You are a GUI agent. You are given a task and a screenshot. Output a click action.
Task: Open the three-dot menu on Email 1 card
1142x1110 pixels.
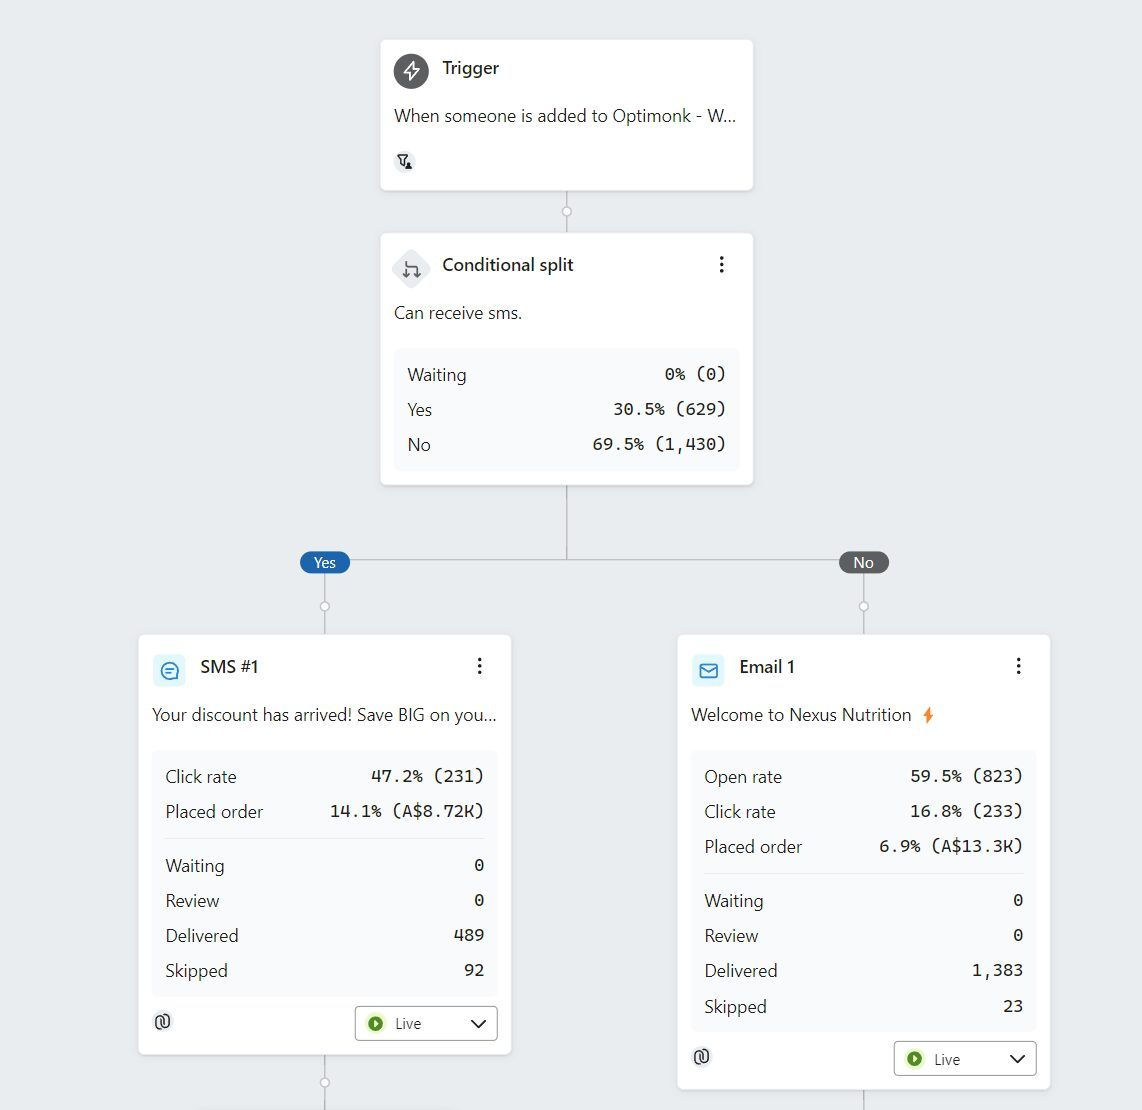point(1019,665)
